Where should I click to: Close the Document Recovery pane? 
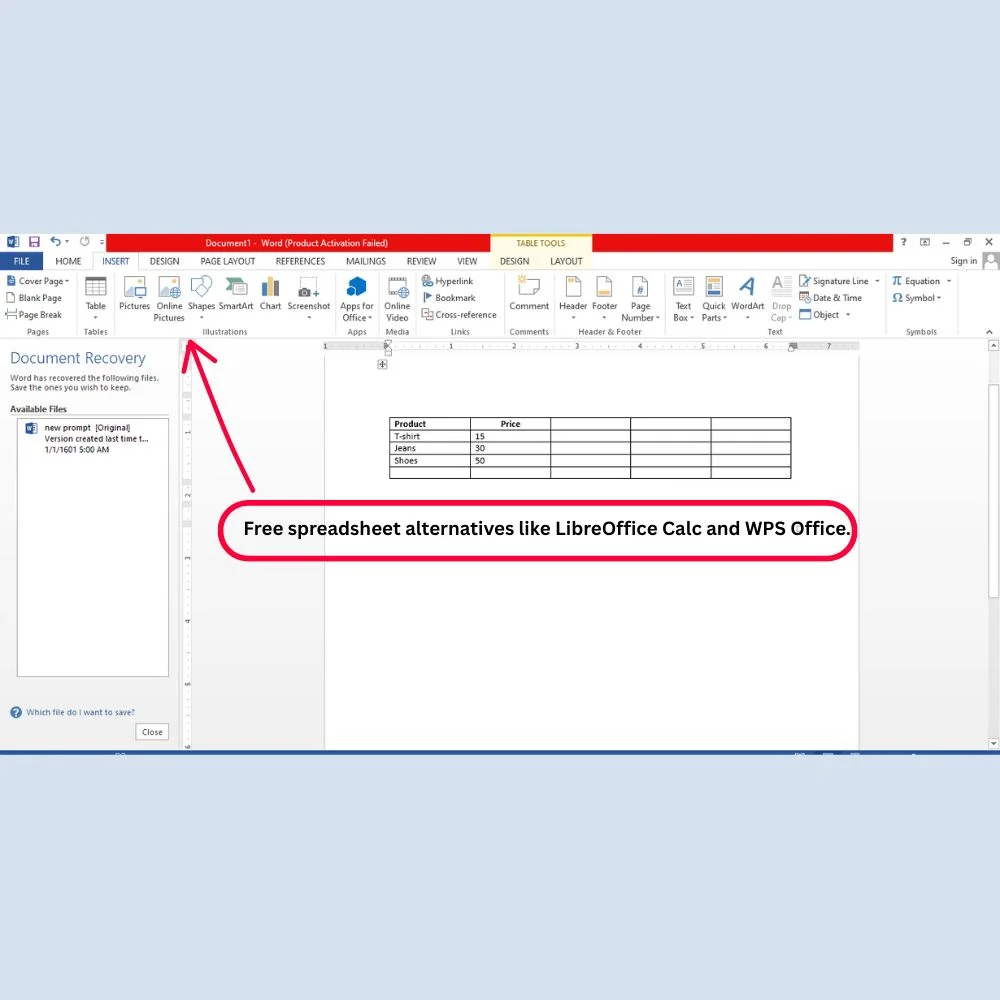[152, 732]
